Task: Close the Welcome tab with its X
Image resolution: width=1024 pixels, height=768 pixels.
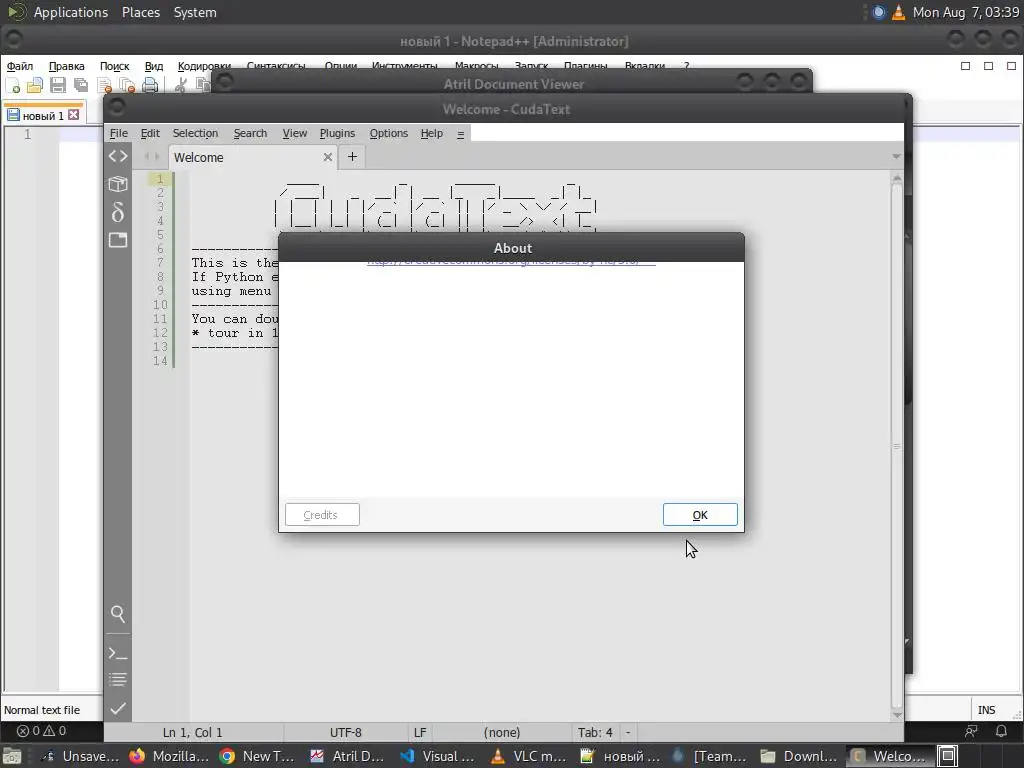Action: click(328, 157)
